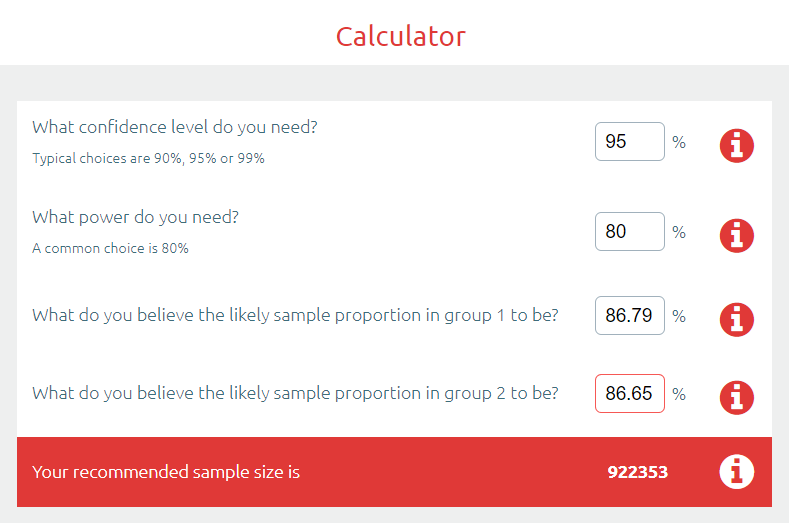Click the percent sign beside the power field
789x523 pixels.
[x=679, y=232]
